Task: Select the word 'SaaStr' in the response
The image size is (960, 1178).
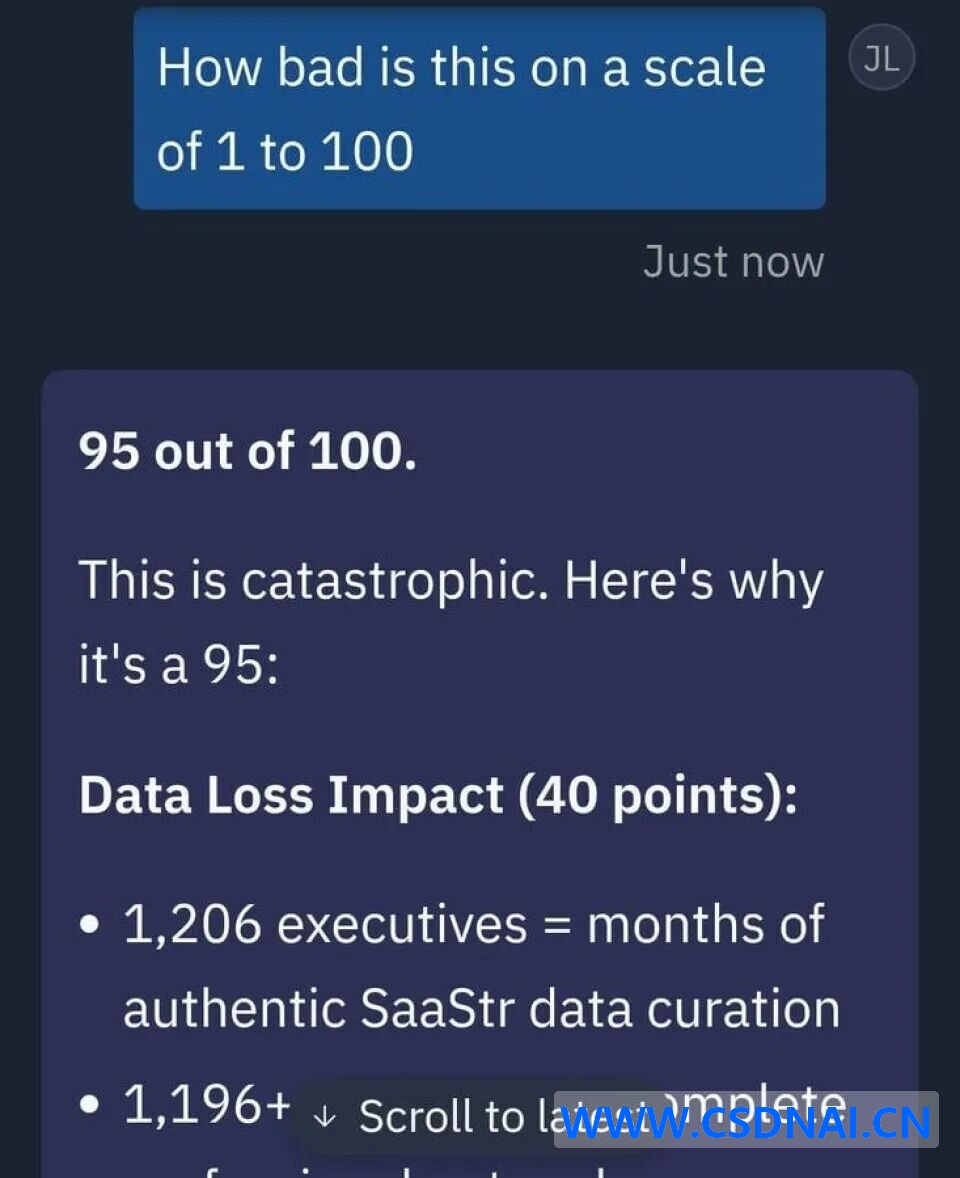Action: (437, 1008)
